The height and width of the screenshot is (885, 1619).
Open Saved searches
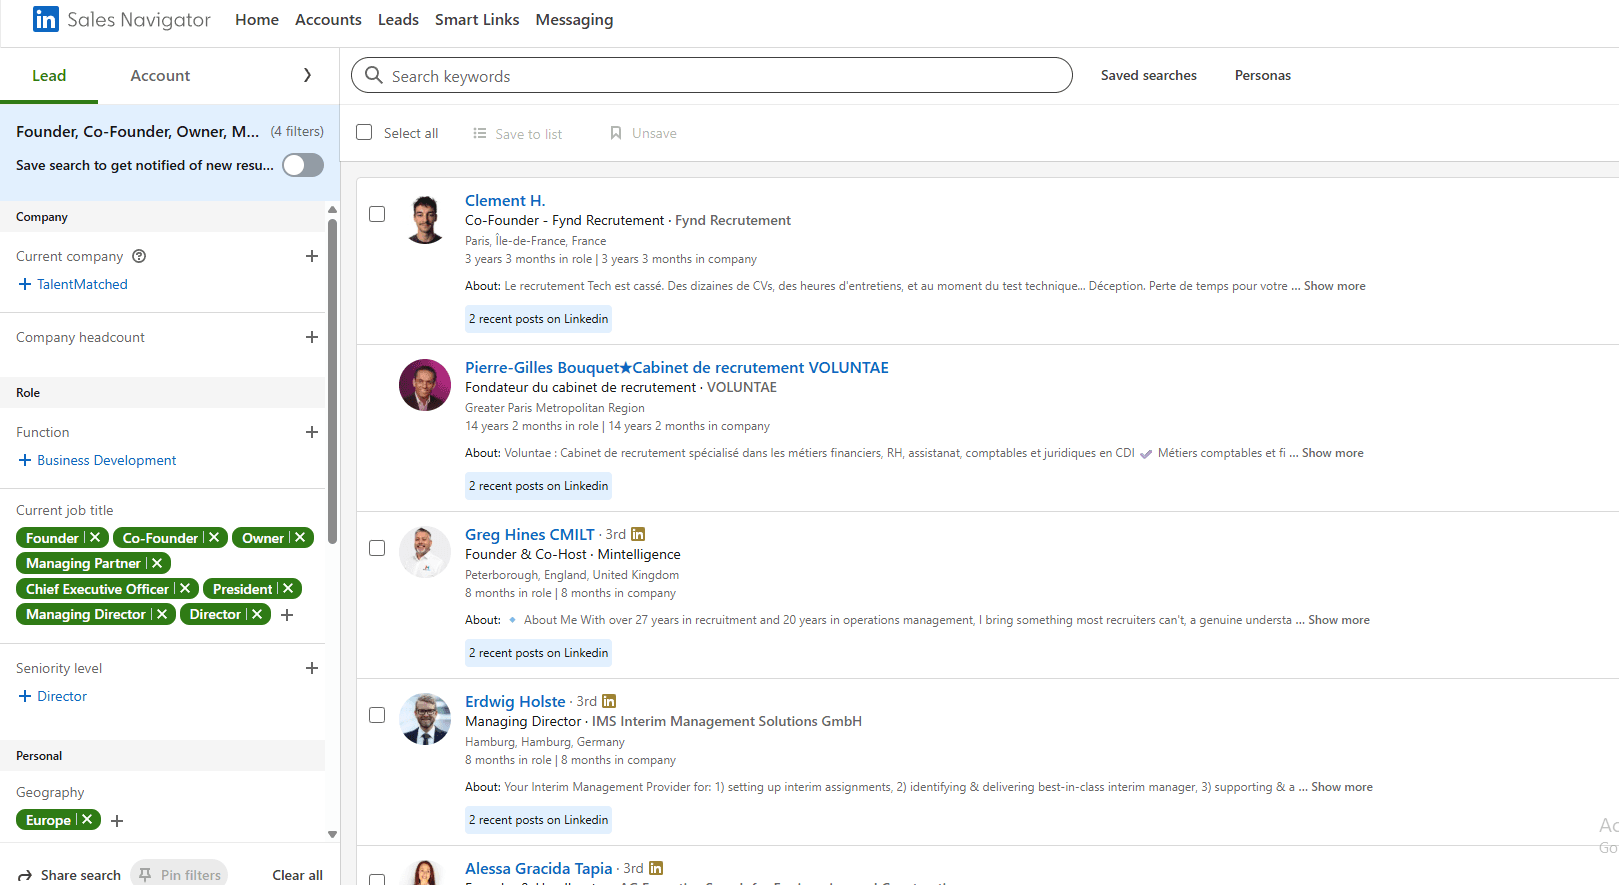point(1149,75)
